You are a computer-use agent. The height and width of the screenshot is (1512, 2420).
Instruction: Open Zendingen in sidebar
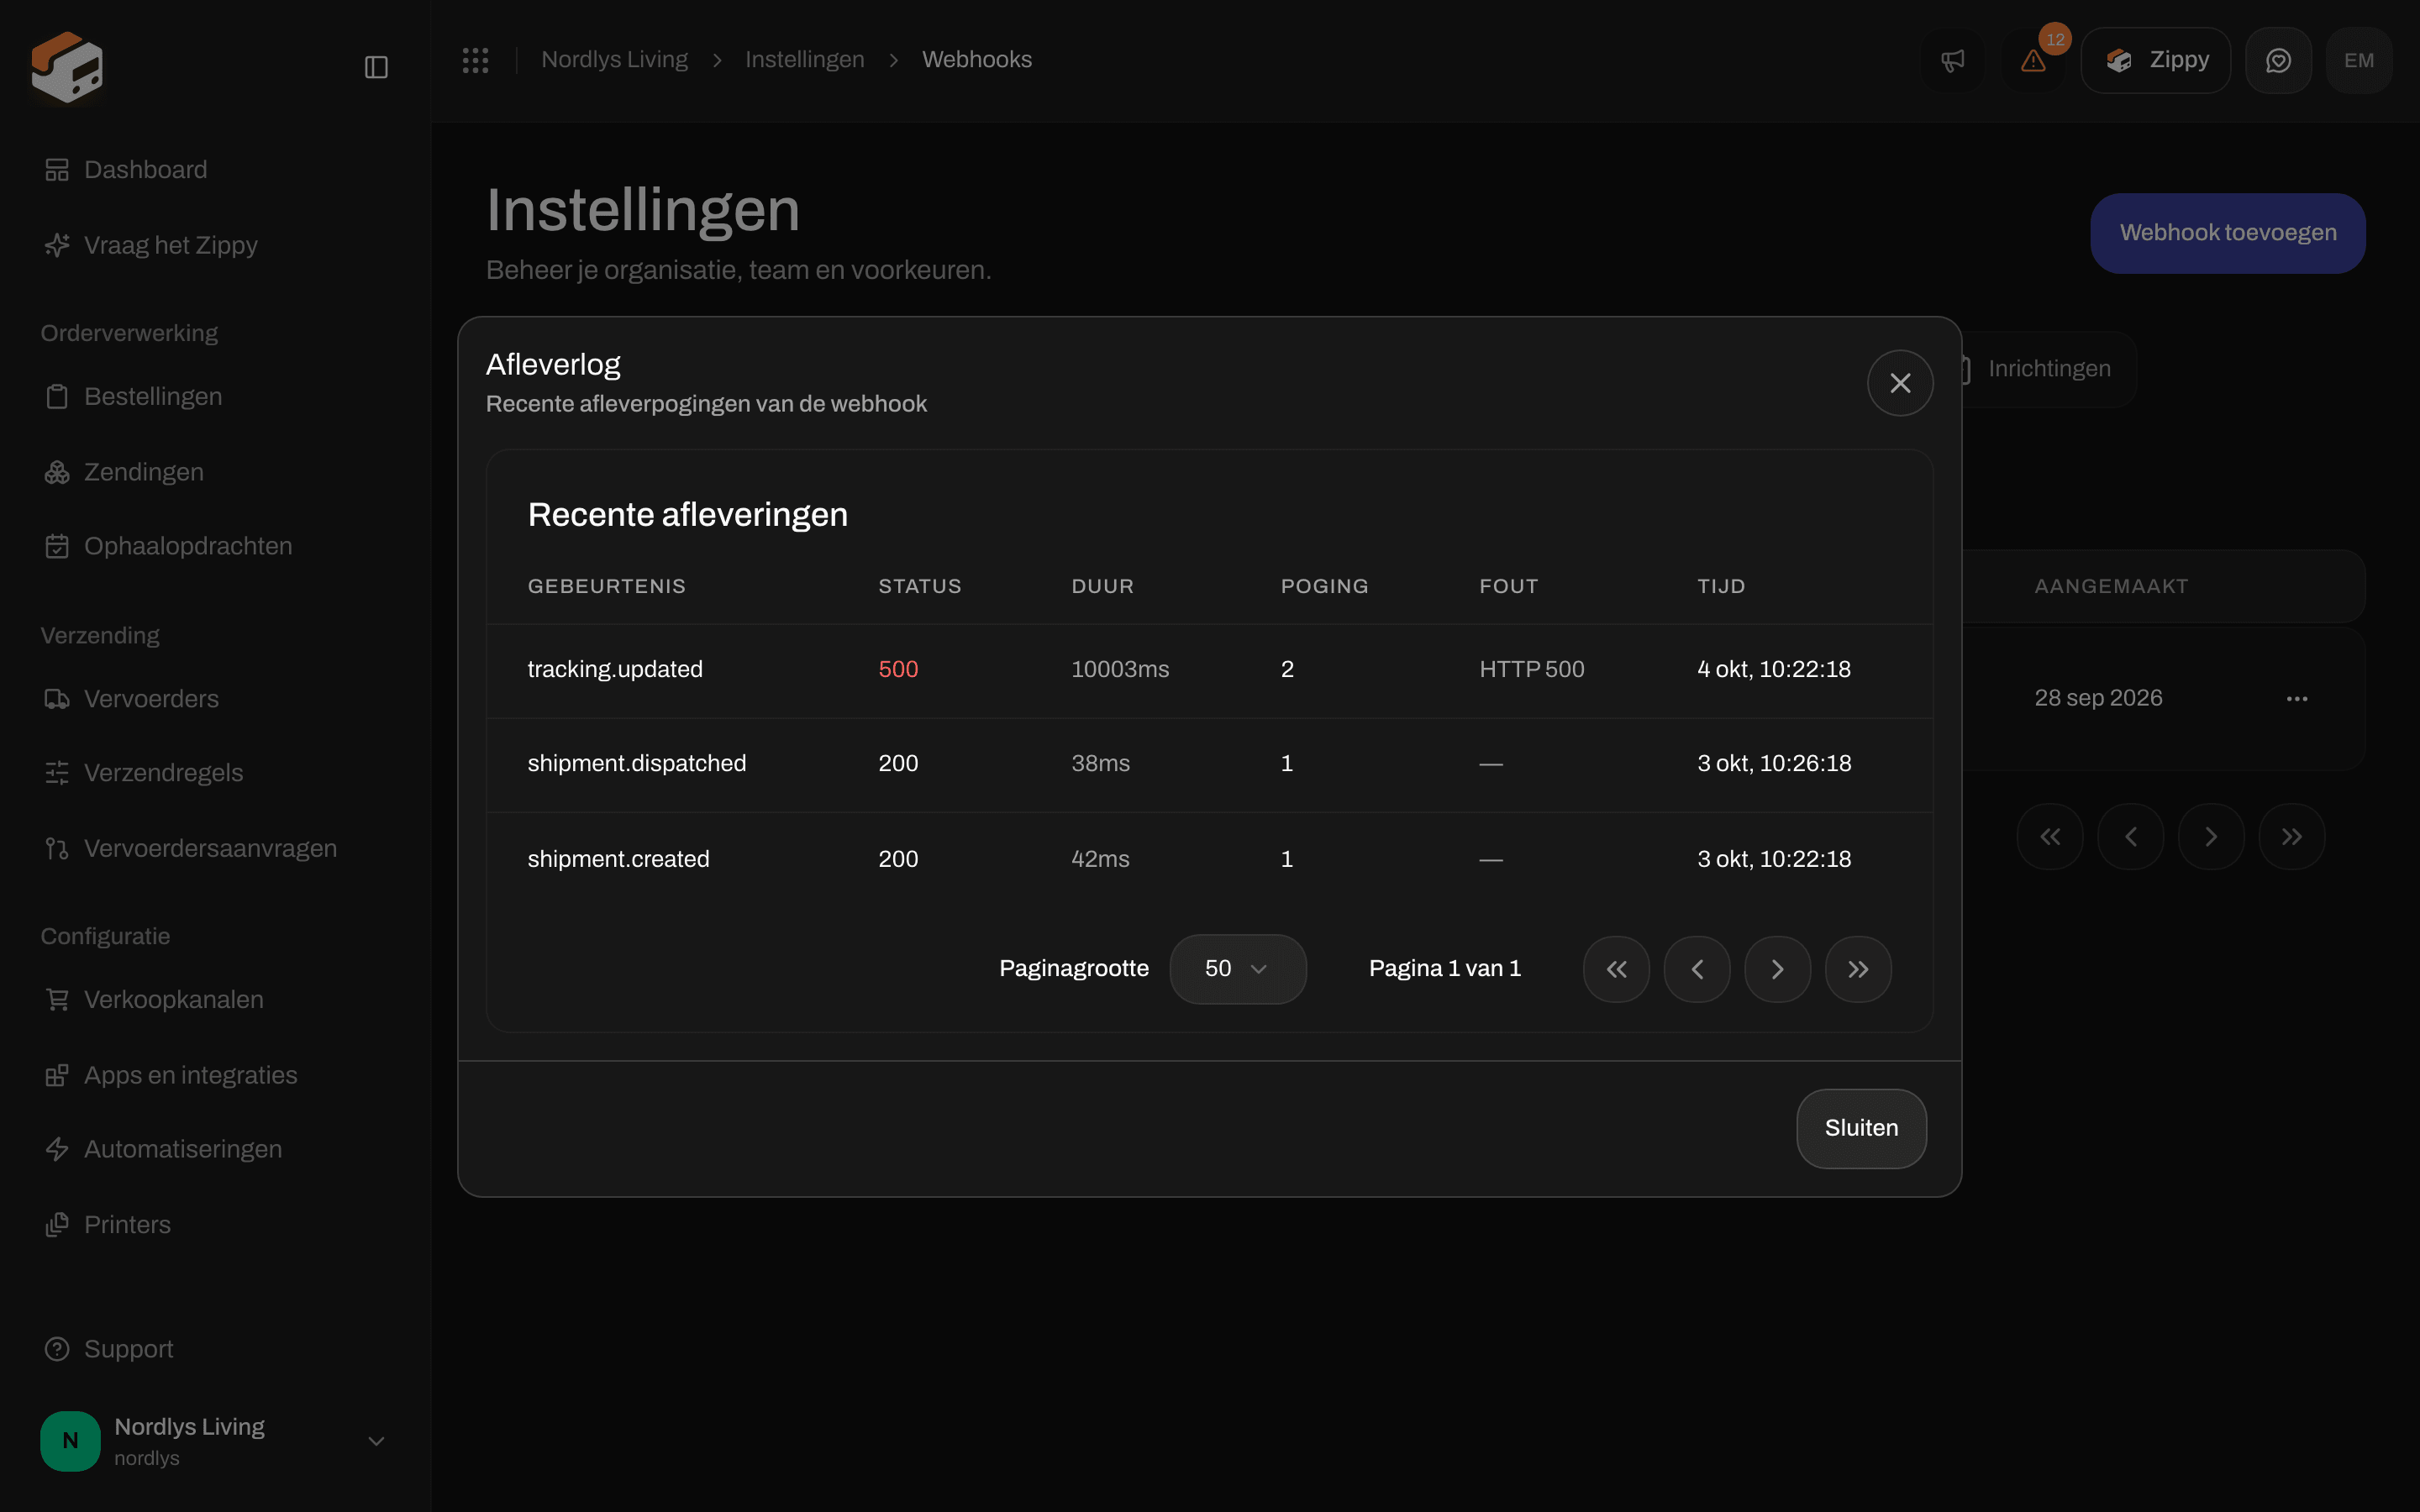pyautogui.click(x=124, y=472)
